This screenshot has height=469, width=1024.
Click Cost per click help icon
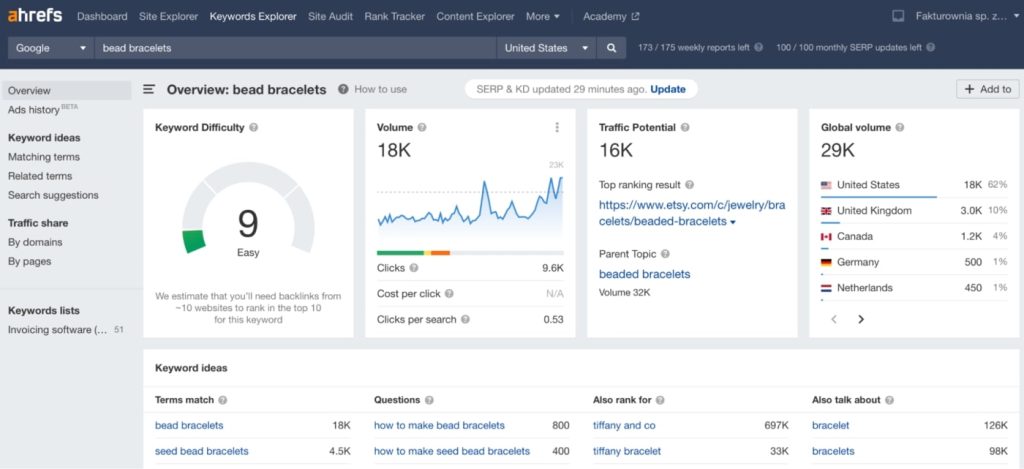click(449, 294)
